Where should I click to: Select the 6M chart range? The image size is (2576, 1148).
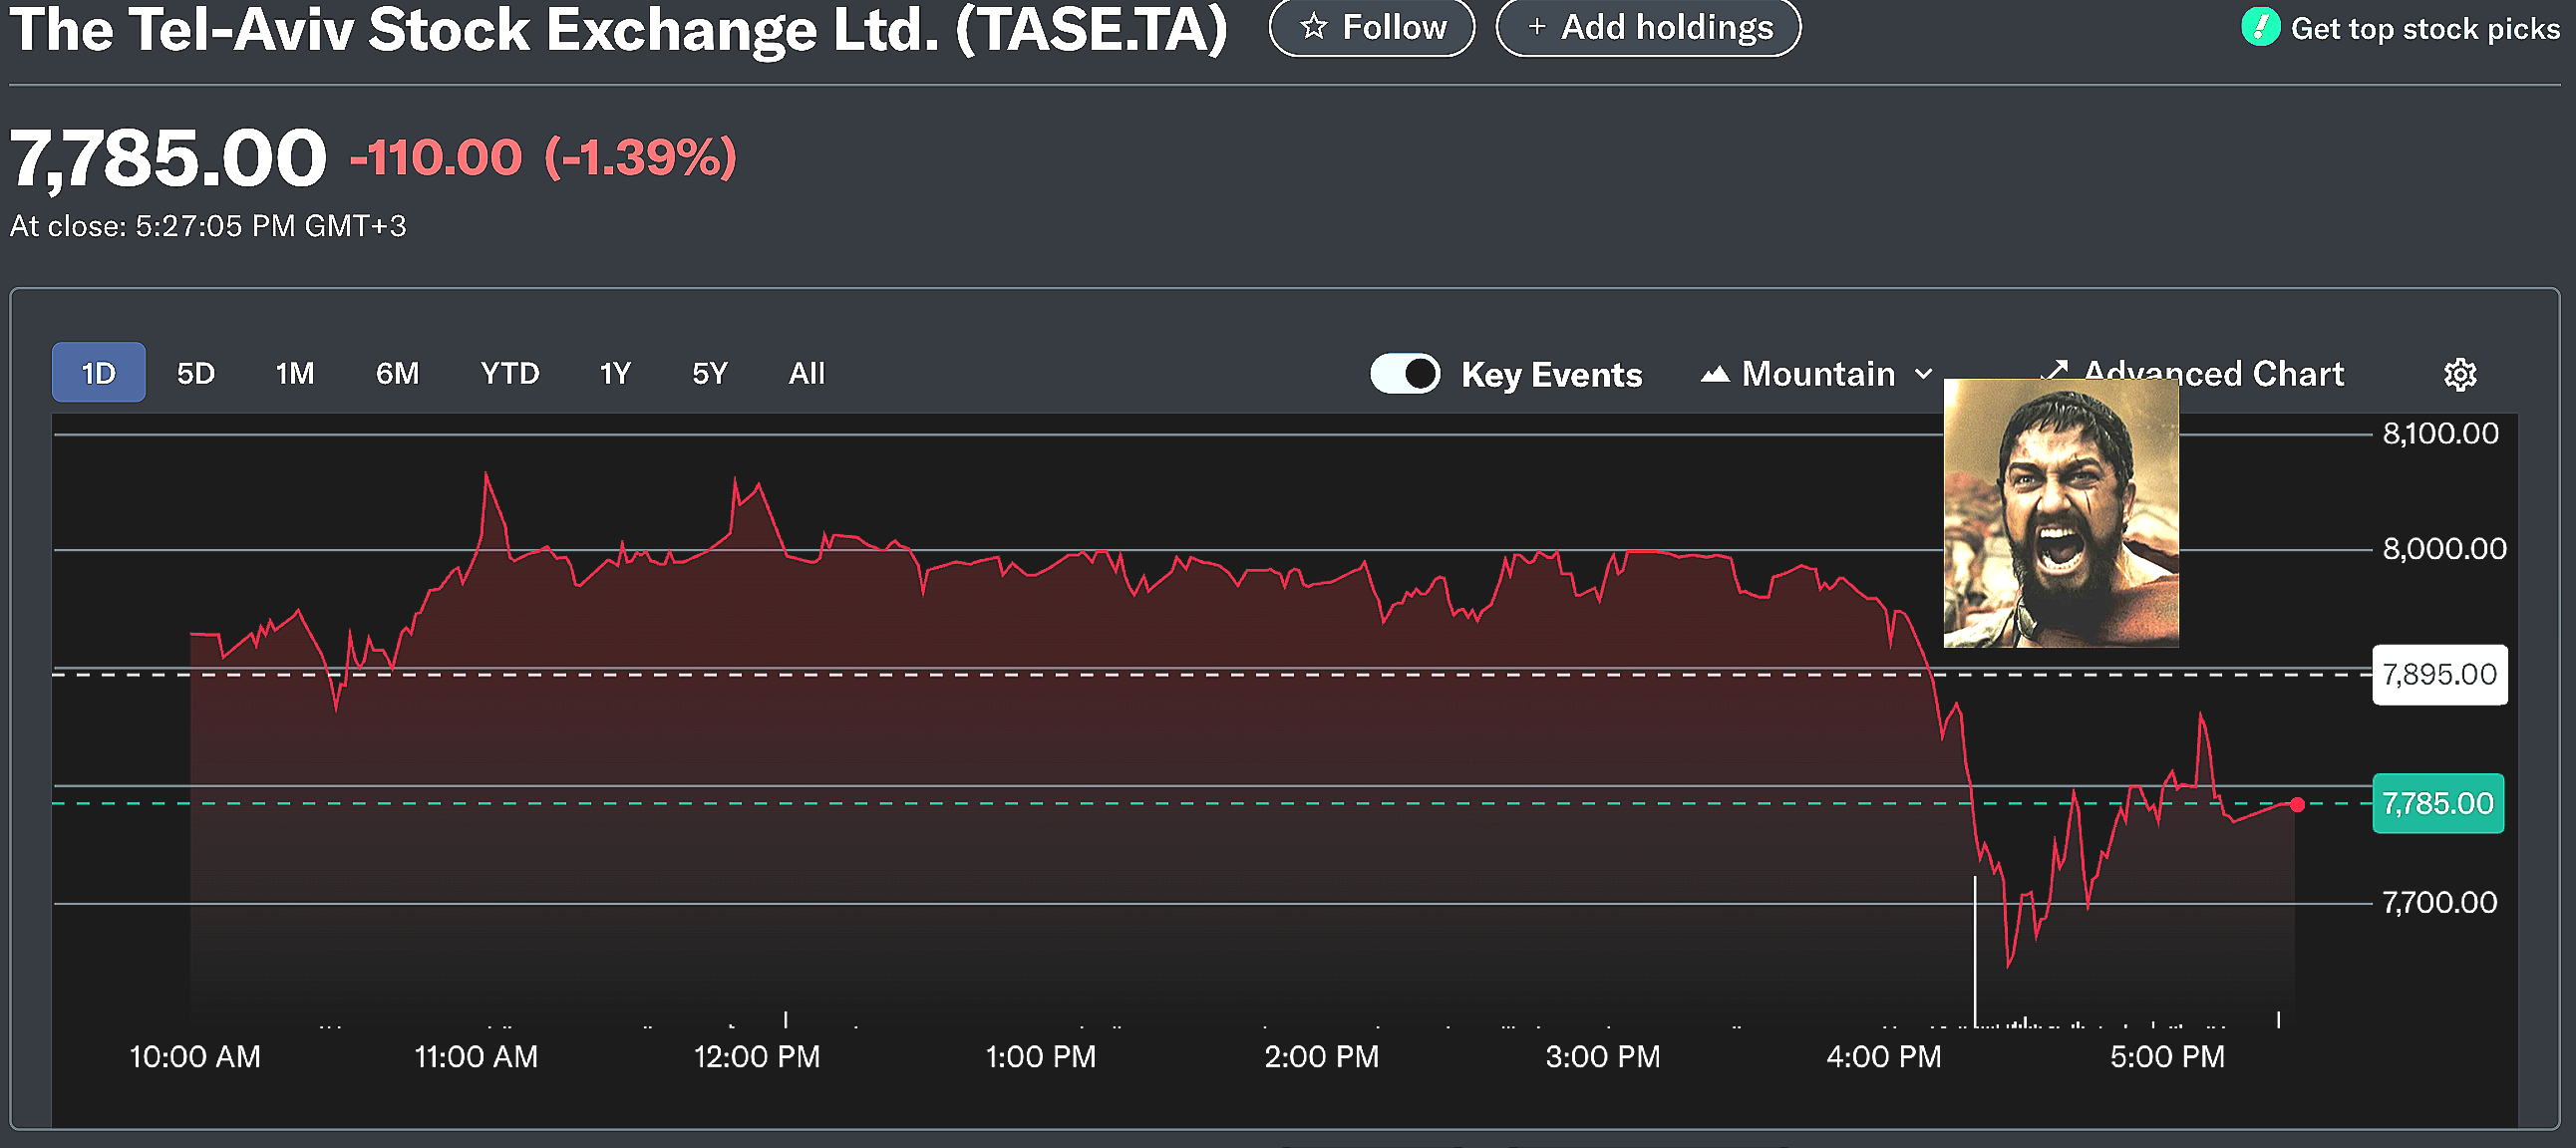(397, 373)
